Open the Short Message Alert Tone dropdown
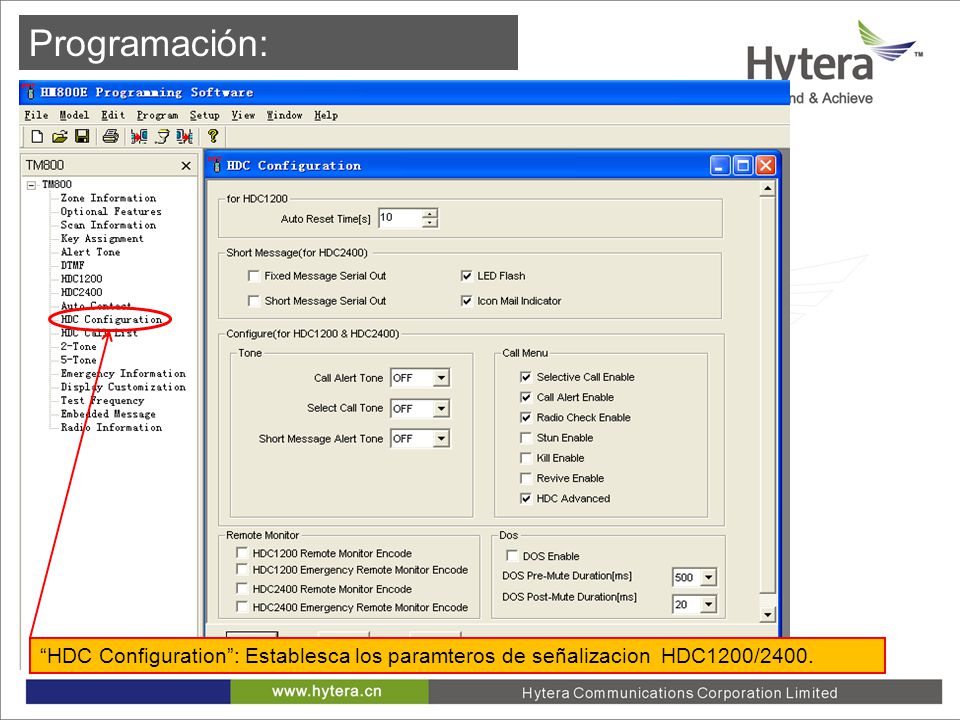 [x=441, y=438]
